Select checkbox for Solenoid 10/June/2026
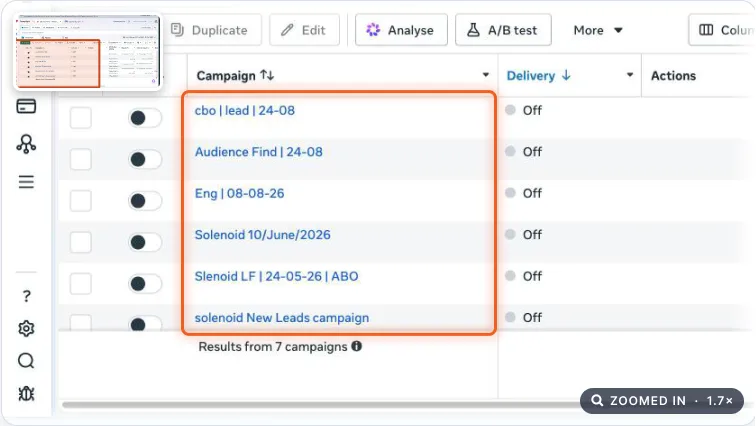This screenshot has height=426, width=756. [81, 242]
